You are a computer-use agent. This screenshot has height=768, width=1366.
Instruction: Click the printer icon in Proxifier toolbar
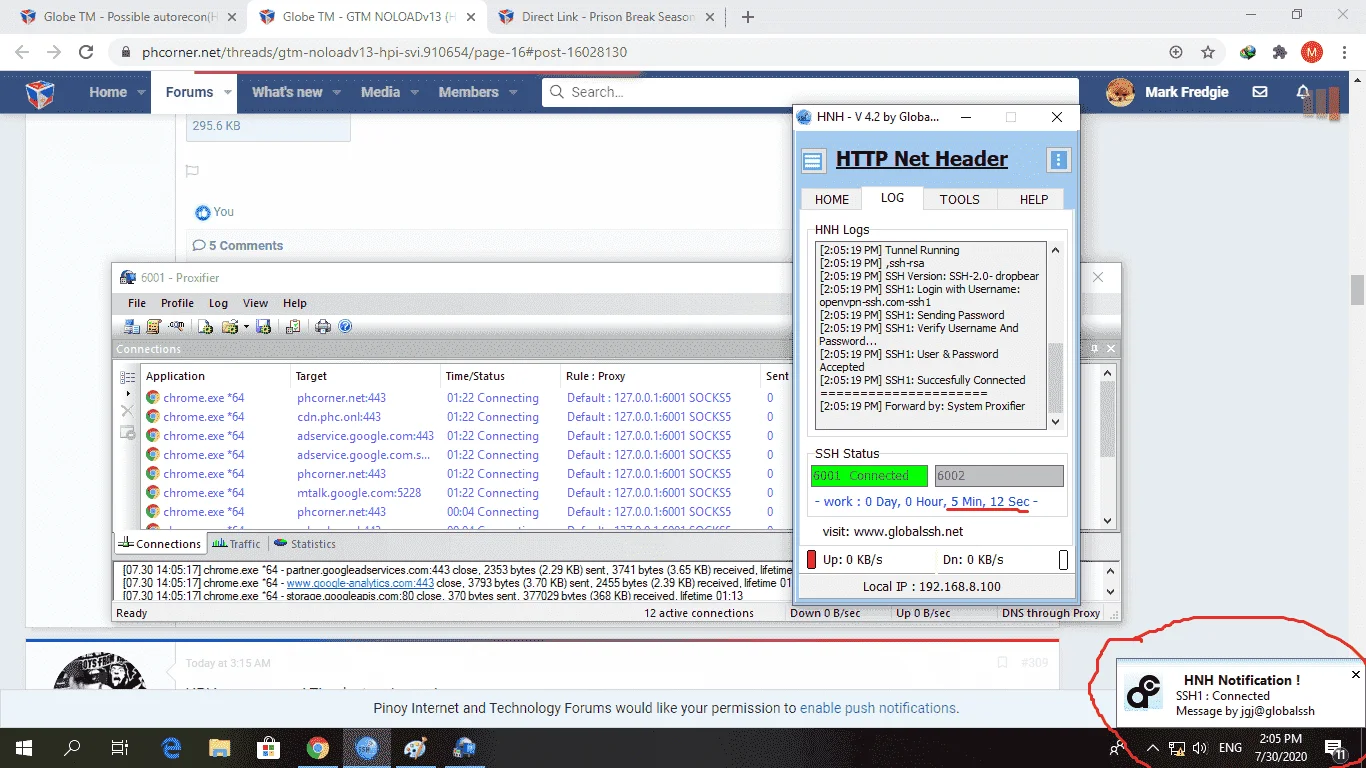(x=323, y=326)
